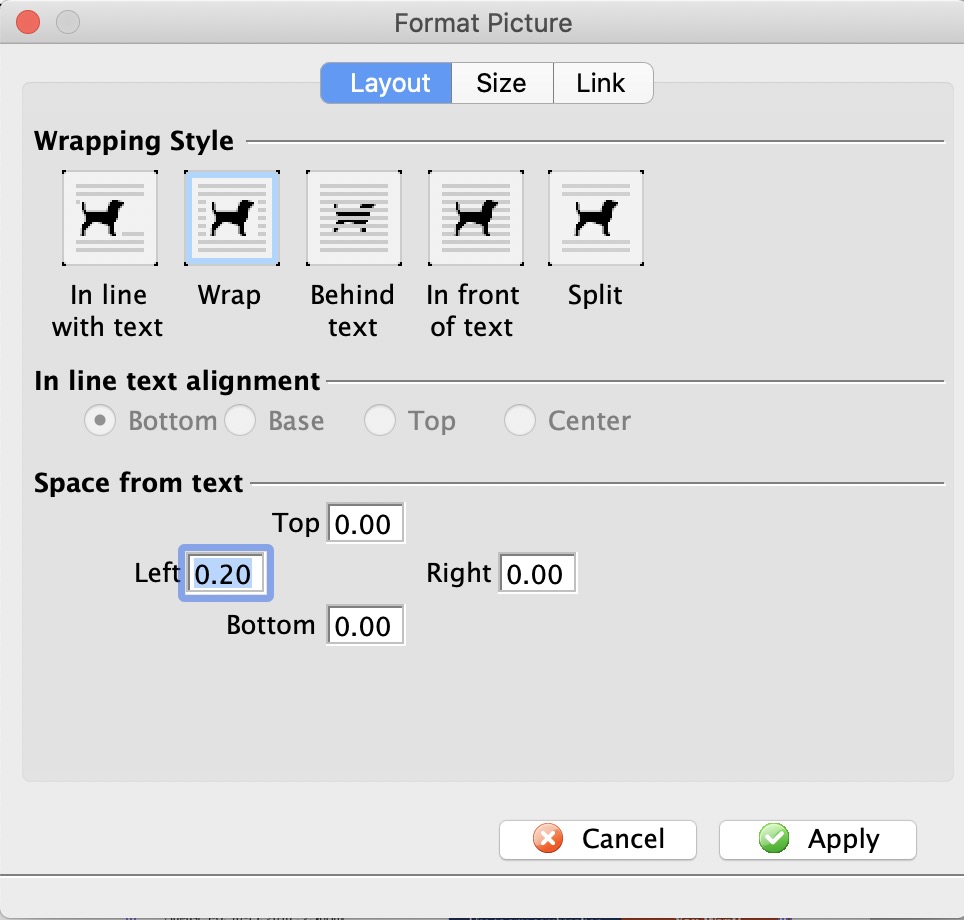Viewport: 964px width, 920px height.
Task: Select the Bottom alignment radio button
Action: (100, 421)
